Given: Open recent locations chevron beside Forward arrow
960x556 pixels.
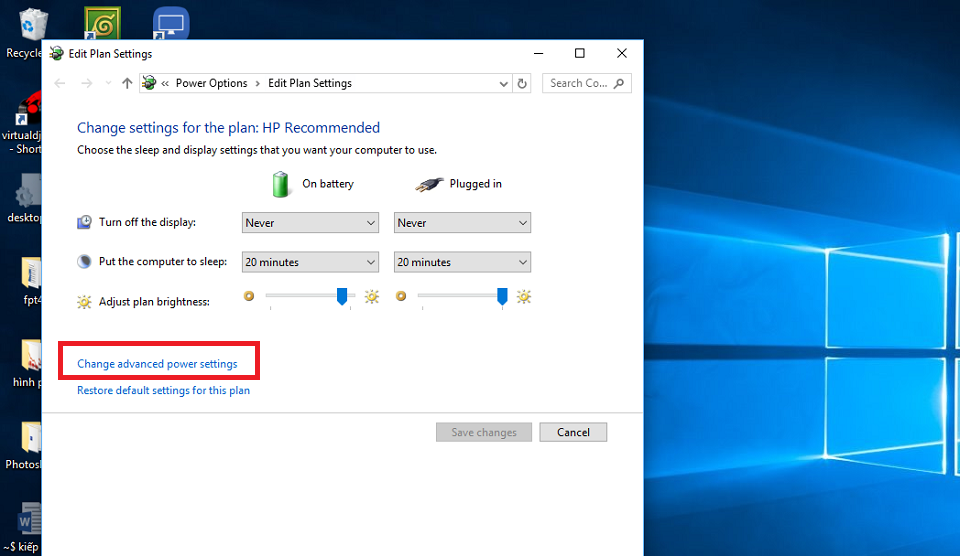Looking at the screenshot, I should pyautogui.click(x=108, y=83).
